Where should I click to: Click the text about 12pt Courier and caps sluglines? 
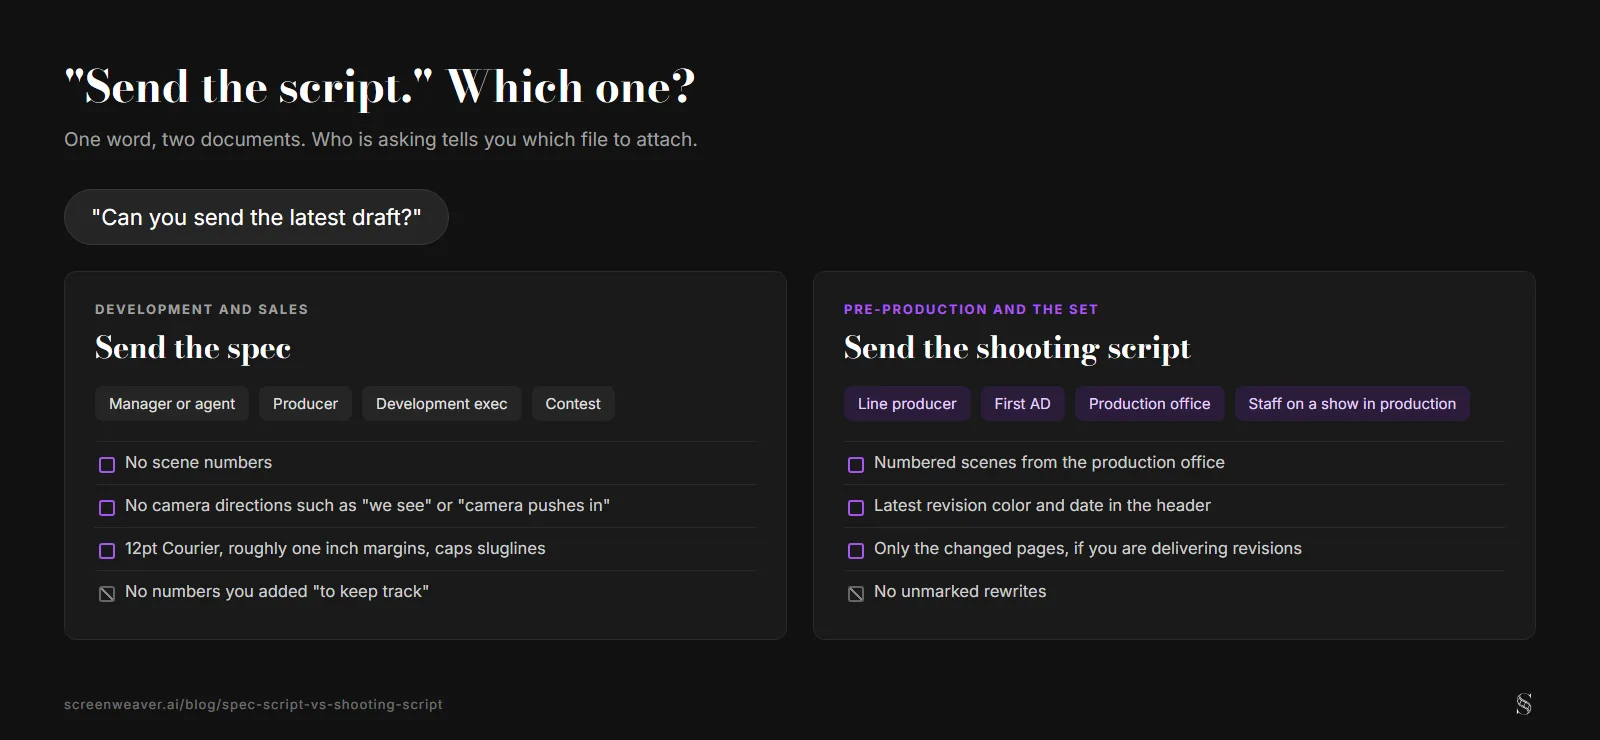335,548
